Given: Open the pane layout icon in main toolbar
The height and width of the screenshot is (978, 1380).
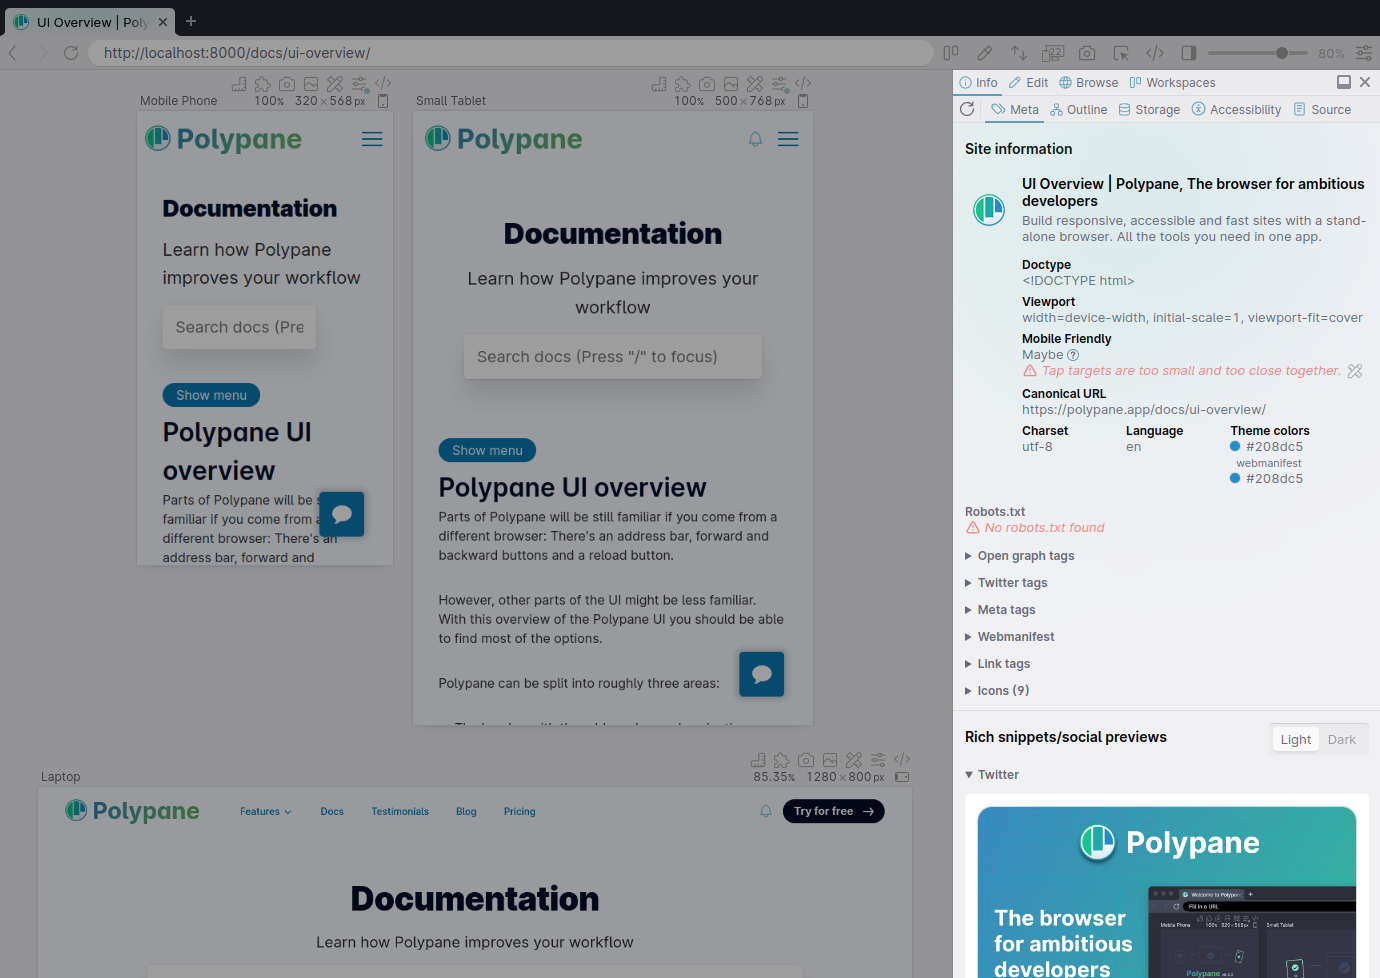Looking at the screenshot, I should click(951, 53).
